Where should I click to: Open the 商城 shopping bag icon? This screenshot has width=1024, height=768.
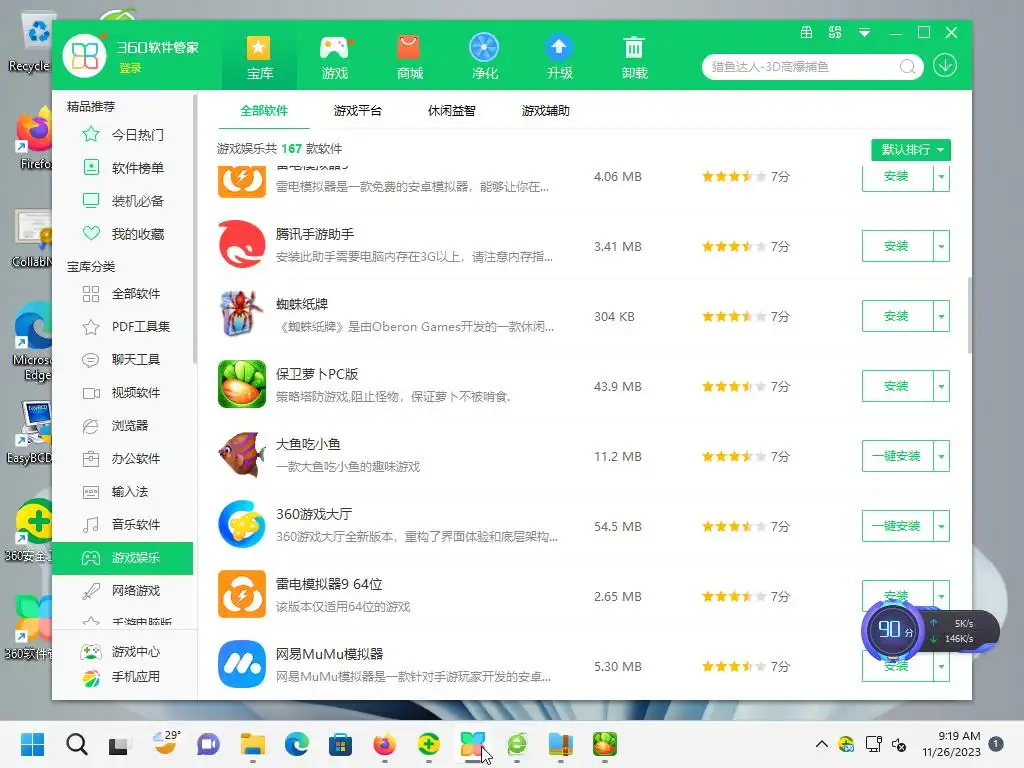pos(409,57)
